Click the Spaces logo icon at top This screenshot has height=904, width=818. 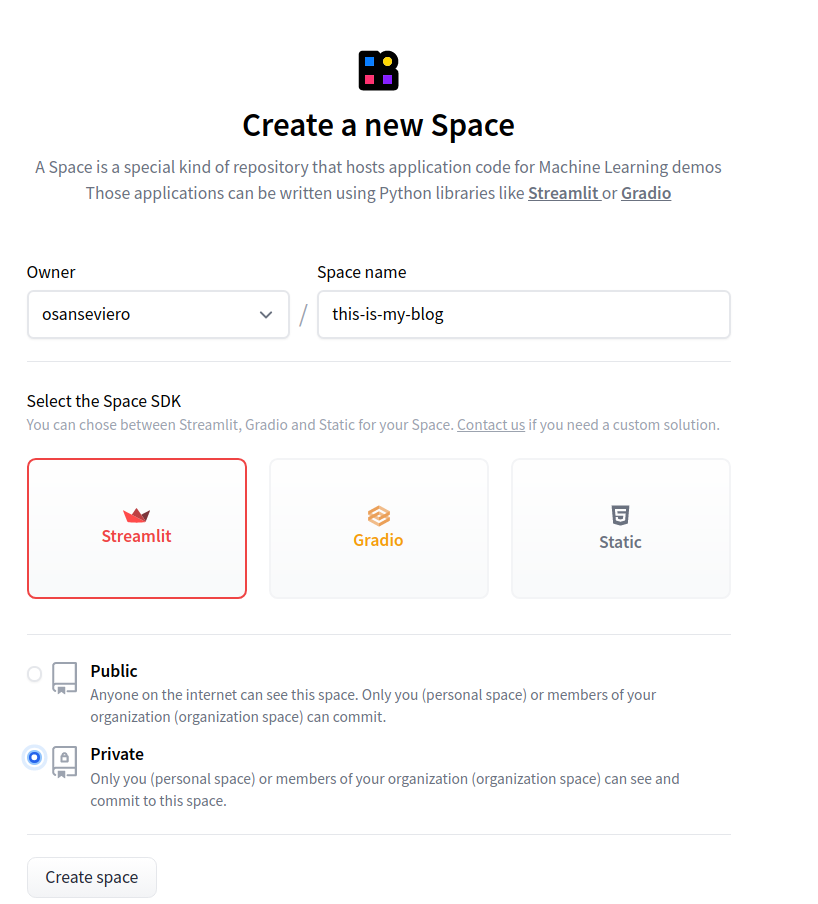(378, 70)
